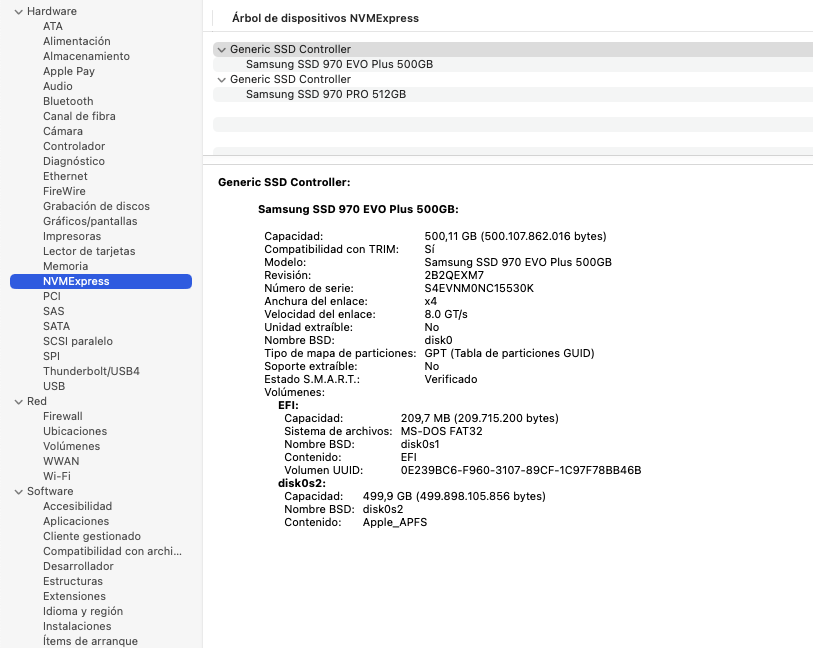Screen dimensions: 813x648
Task: Select Samsung SSD 970 EVO Plus 500GB row
Action: [513, 65]
